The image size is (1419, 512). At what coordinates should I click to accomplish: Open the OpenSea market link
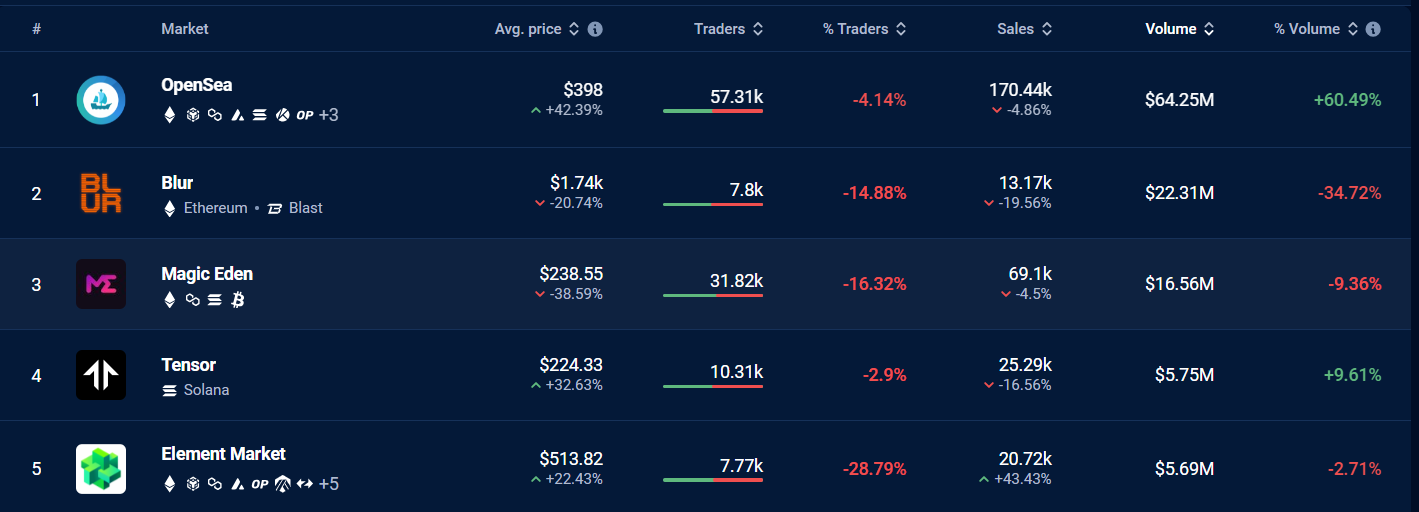point(196,85)
